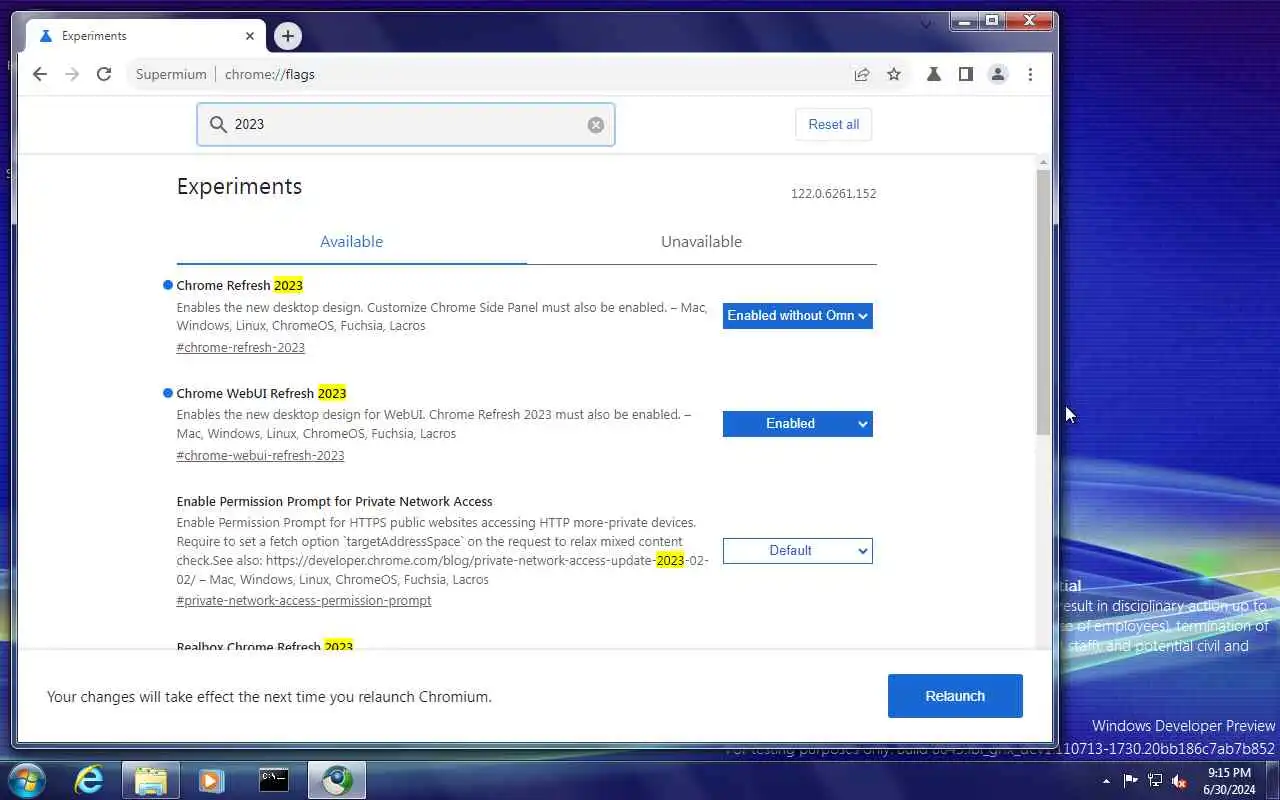Reload the chrome://flags page
The image size is (1280, 800).
coord(104,74)
